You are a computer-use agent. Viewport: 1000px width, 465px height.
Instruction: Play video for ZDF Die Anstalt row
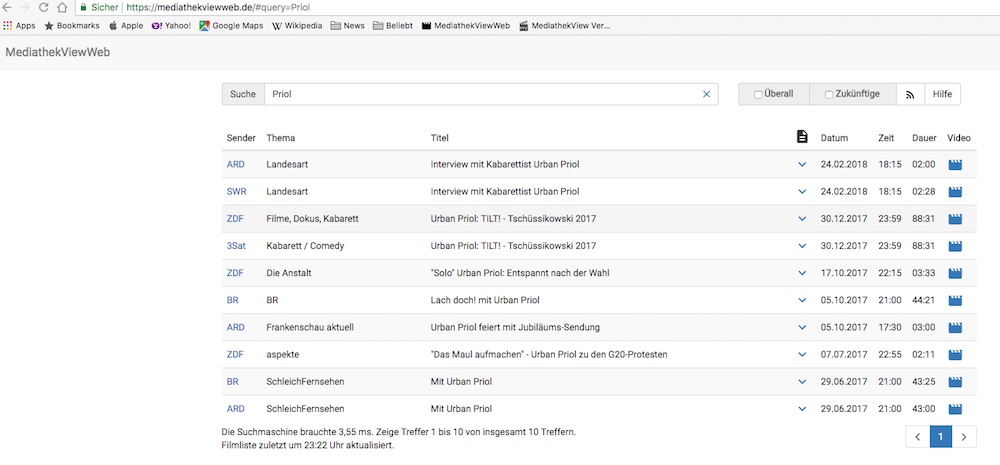[x=954, y=273]
